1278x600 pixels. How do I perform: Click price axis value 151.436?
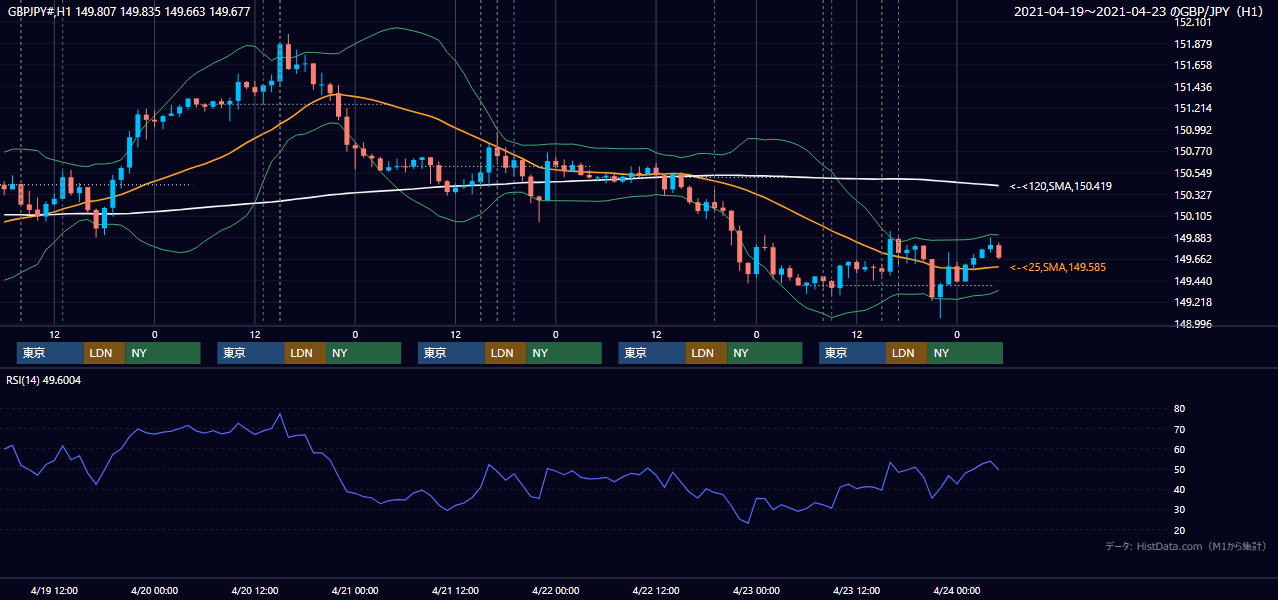[1193, 87]
